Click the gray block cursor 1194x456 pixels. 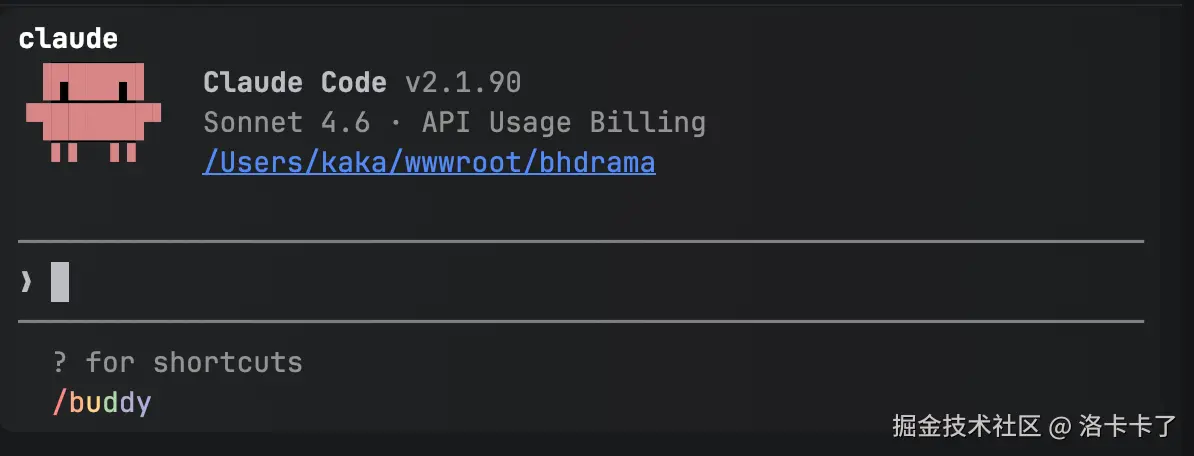pyautogui.click(x=60, y=282)
